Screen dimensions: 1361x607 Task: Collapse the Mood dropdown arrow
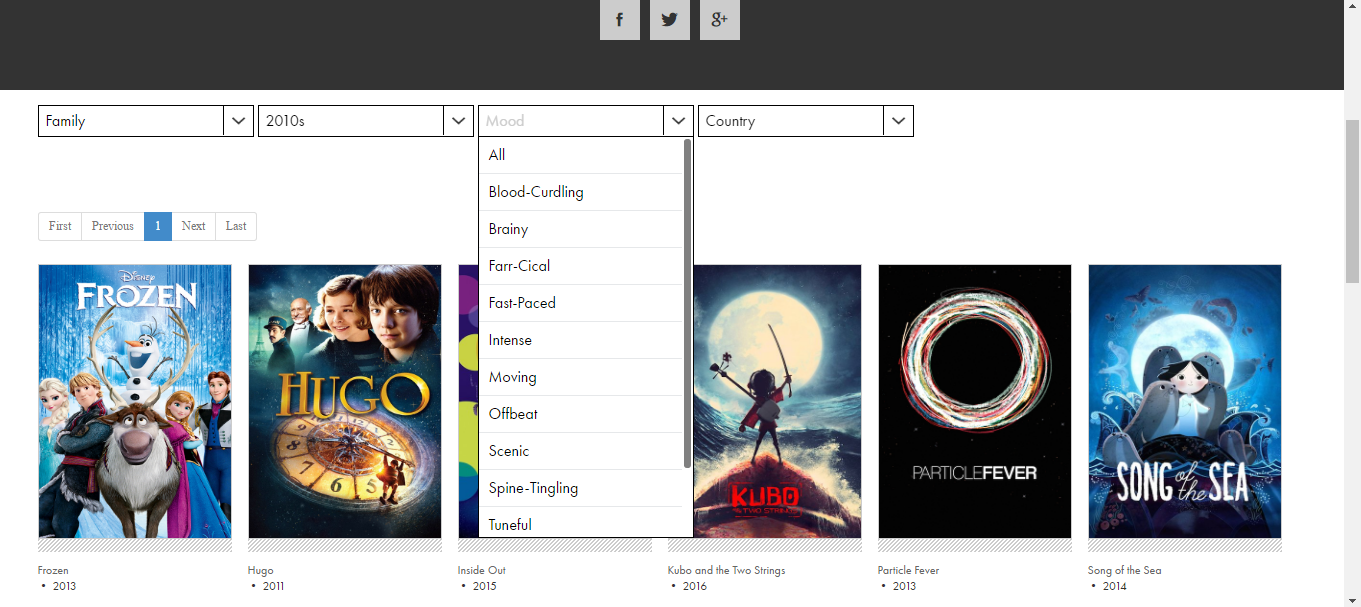pyautogui.click(x=678, y=121)
